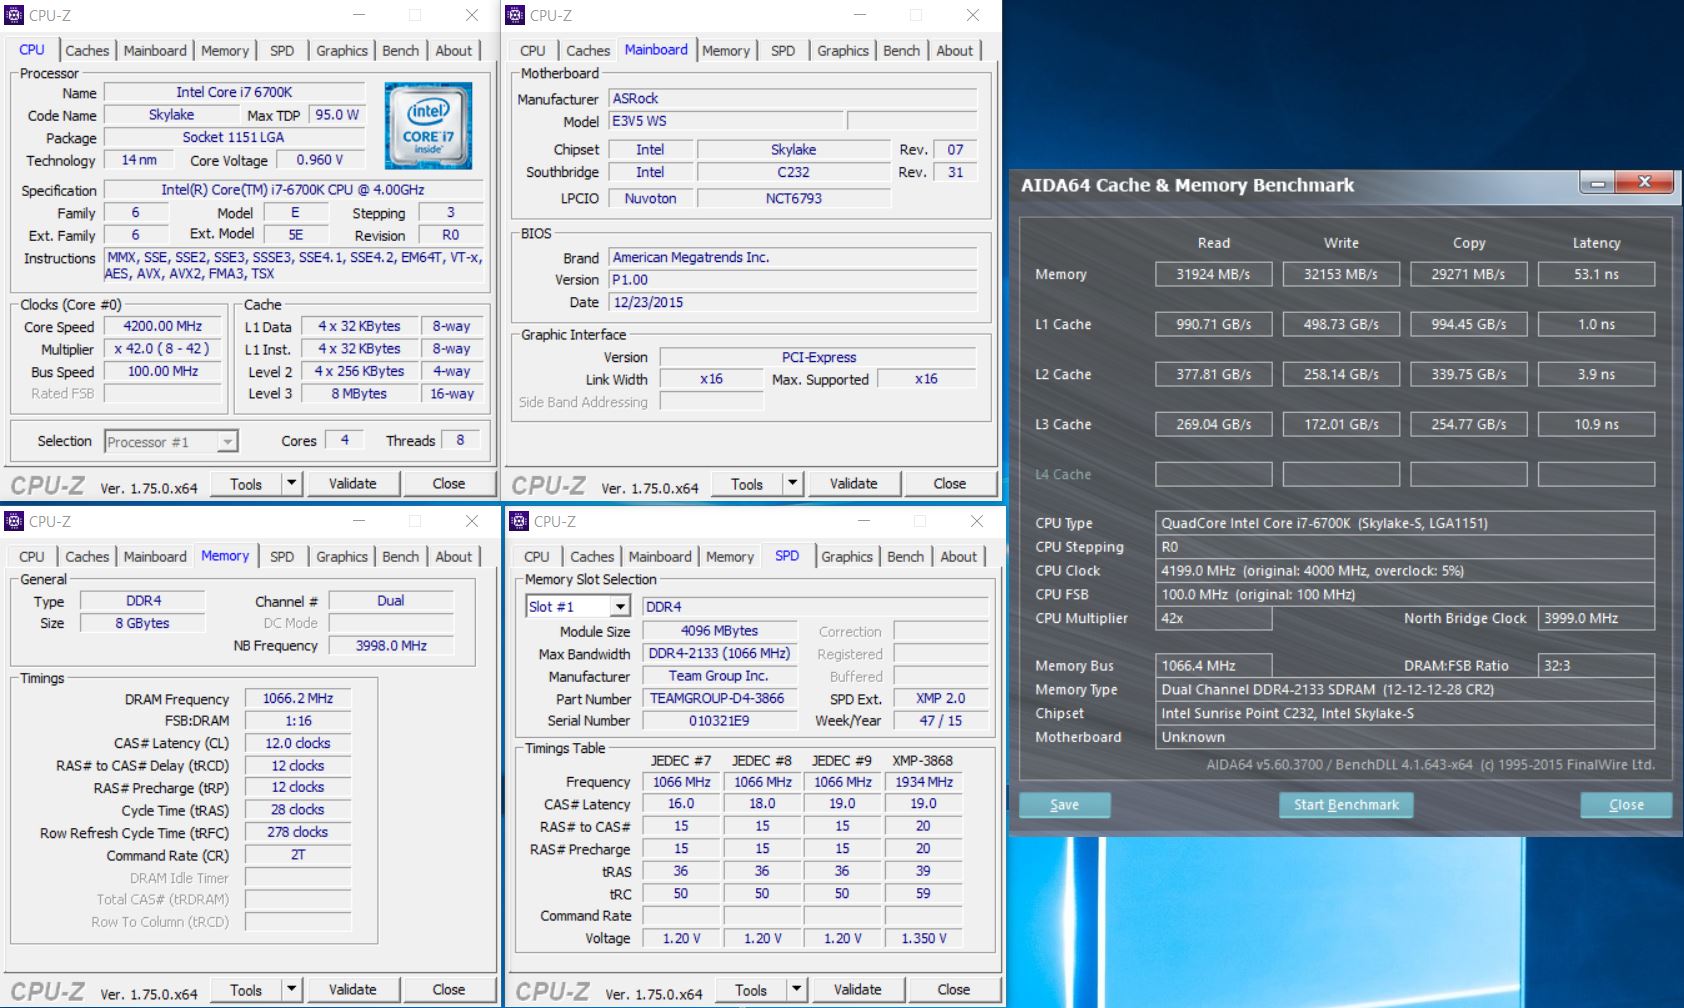This screenshot has height=1008, width=1684.
Task: Minimize the AIDA64 Cache & Memory Benchmark window
Action: pos(1598,183)
